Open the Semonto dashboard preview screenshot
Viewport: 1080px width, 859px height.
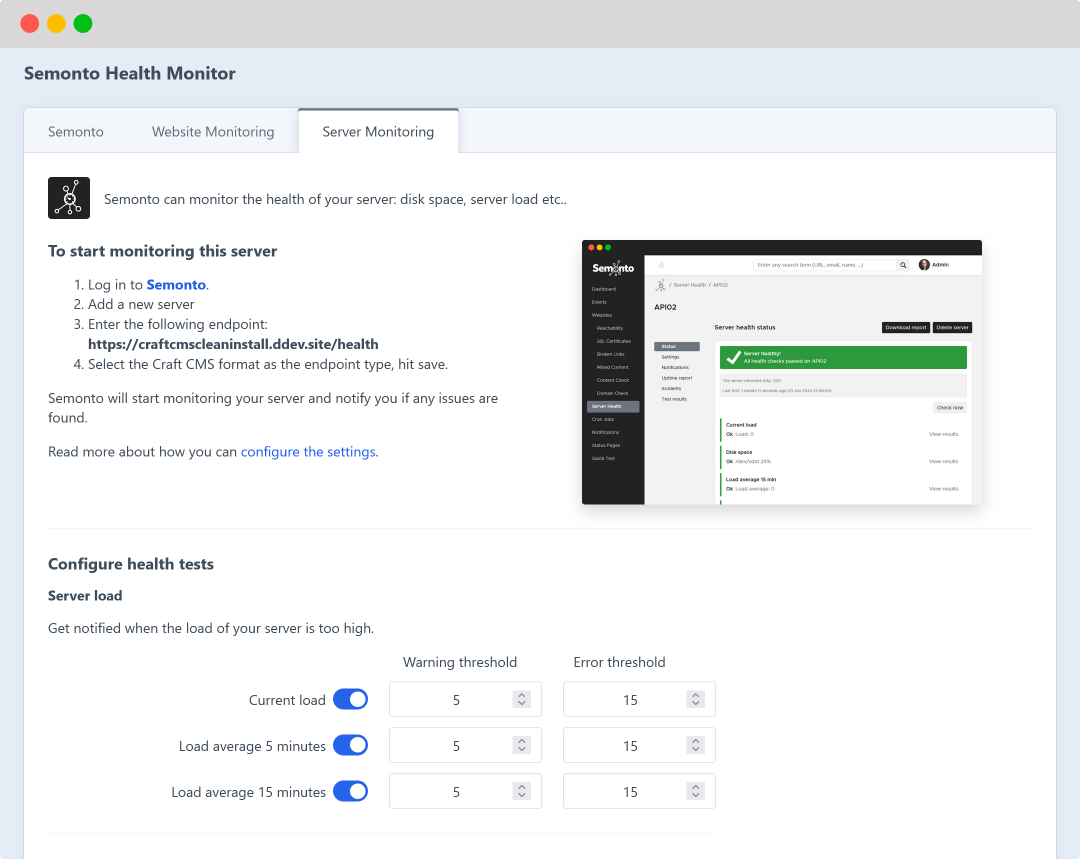coord(782,372)
